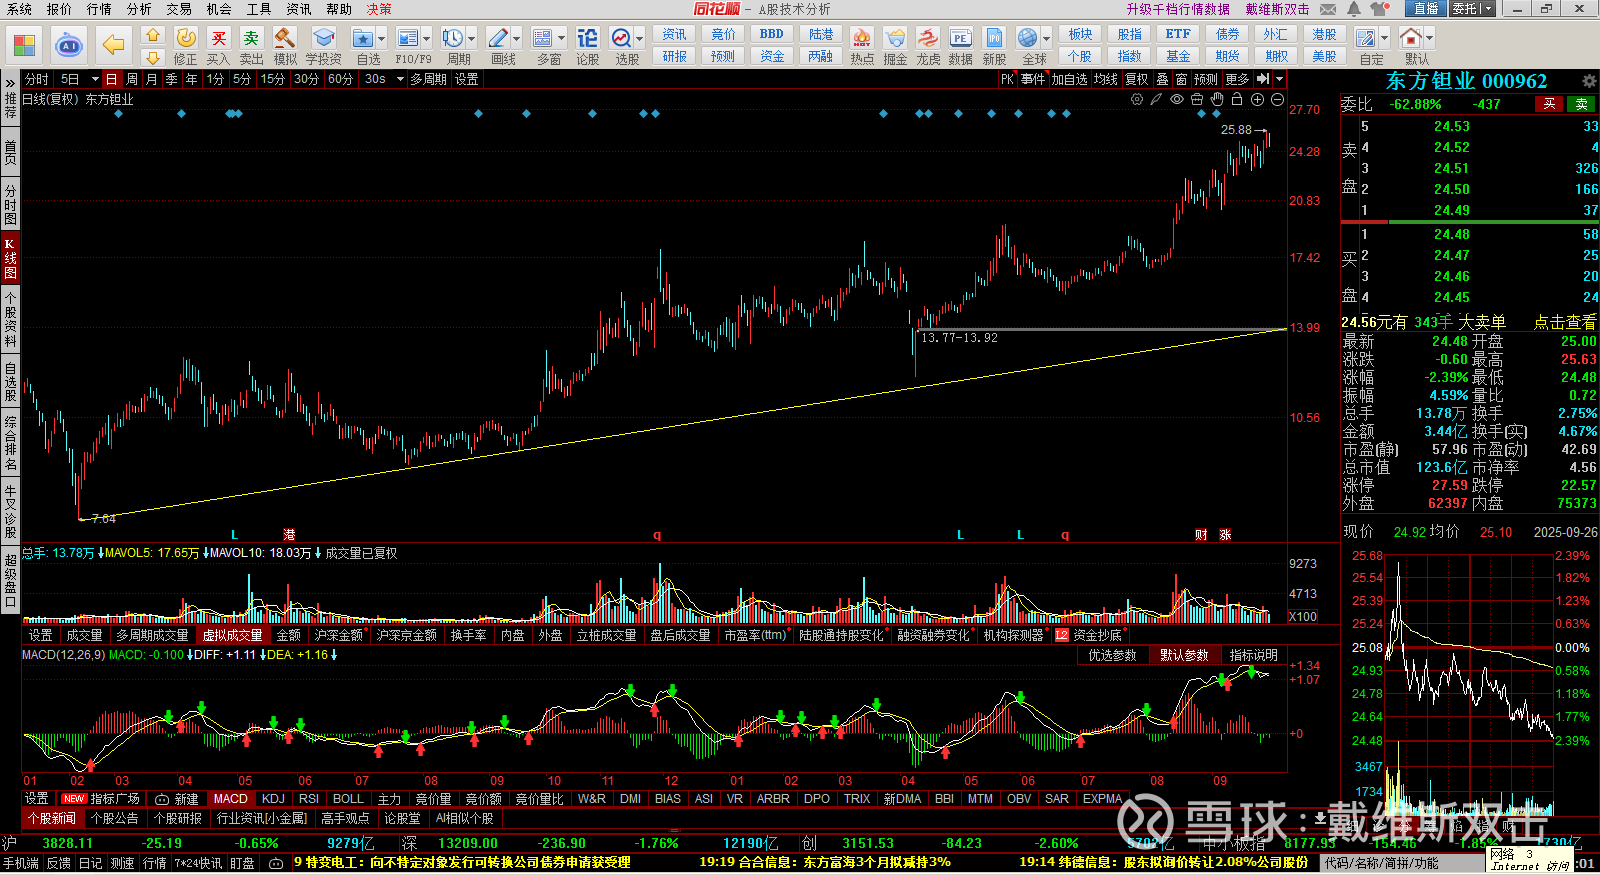The width and height of the screenshot is (1600, 875).
Task: Switch to 月 monthly K-line period
Action: click(151, 79)
